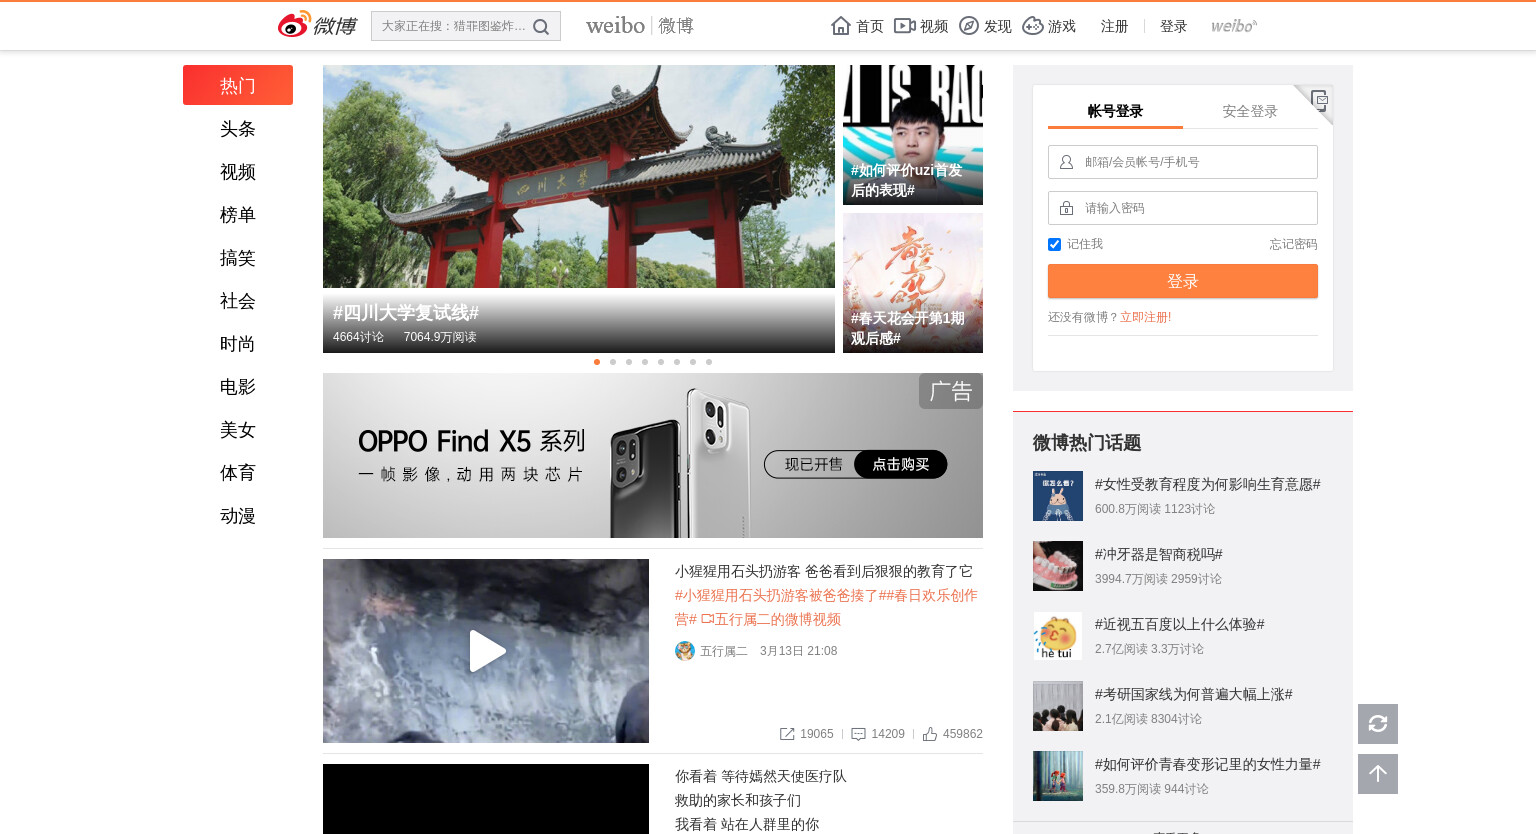Click post title 小猩猩用石头扔游客
1536x834 pixels.
[x=738, y=571]
